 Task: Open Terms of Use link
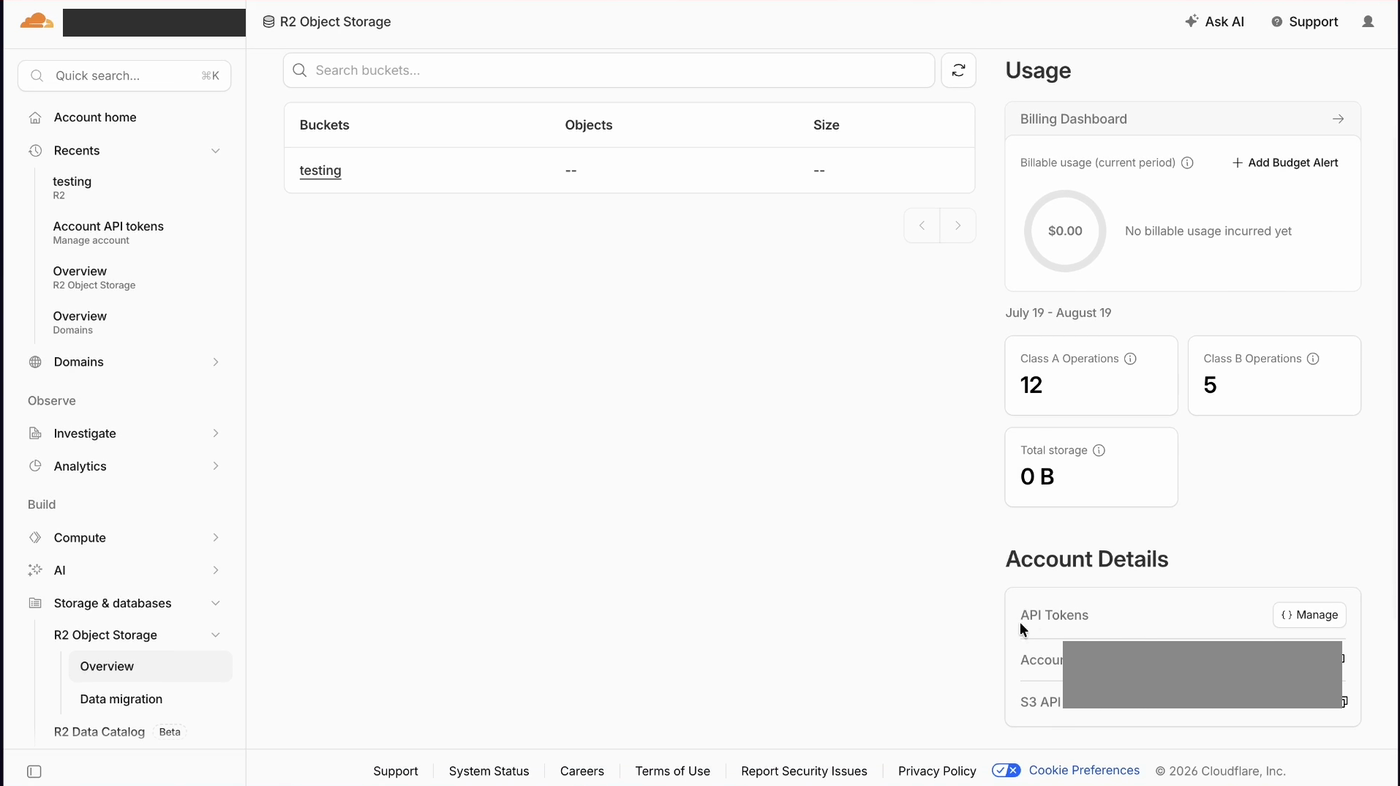coord(672,771)
